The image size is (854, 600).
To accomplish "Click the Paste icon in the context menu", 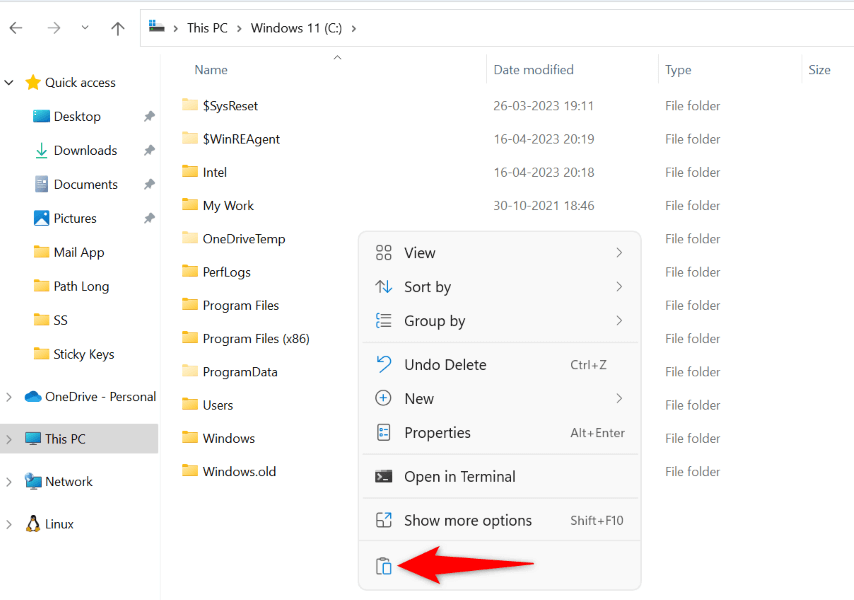I will click(x=384, y=565).
